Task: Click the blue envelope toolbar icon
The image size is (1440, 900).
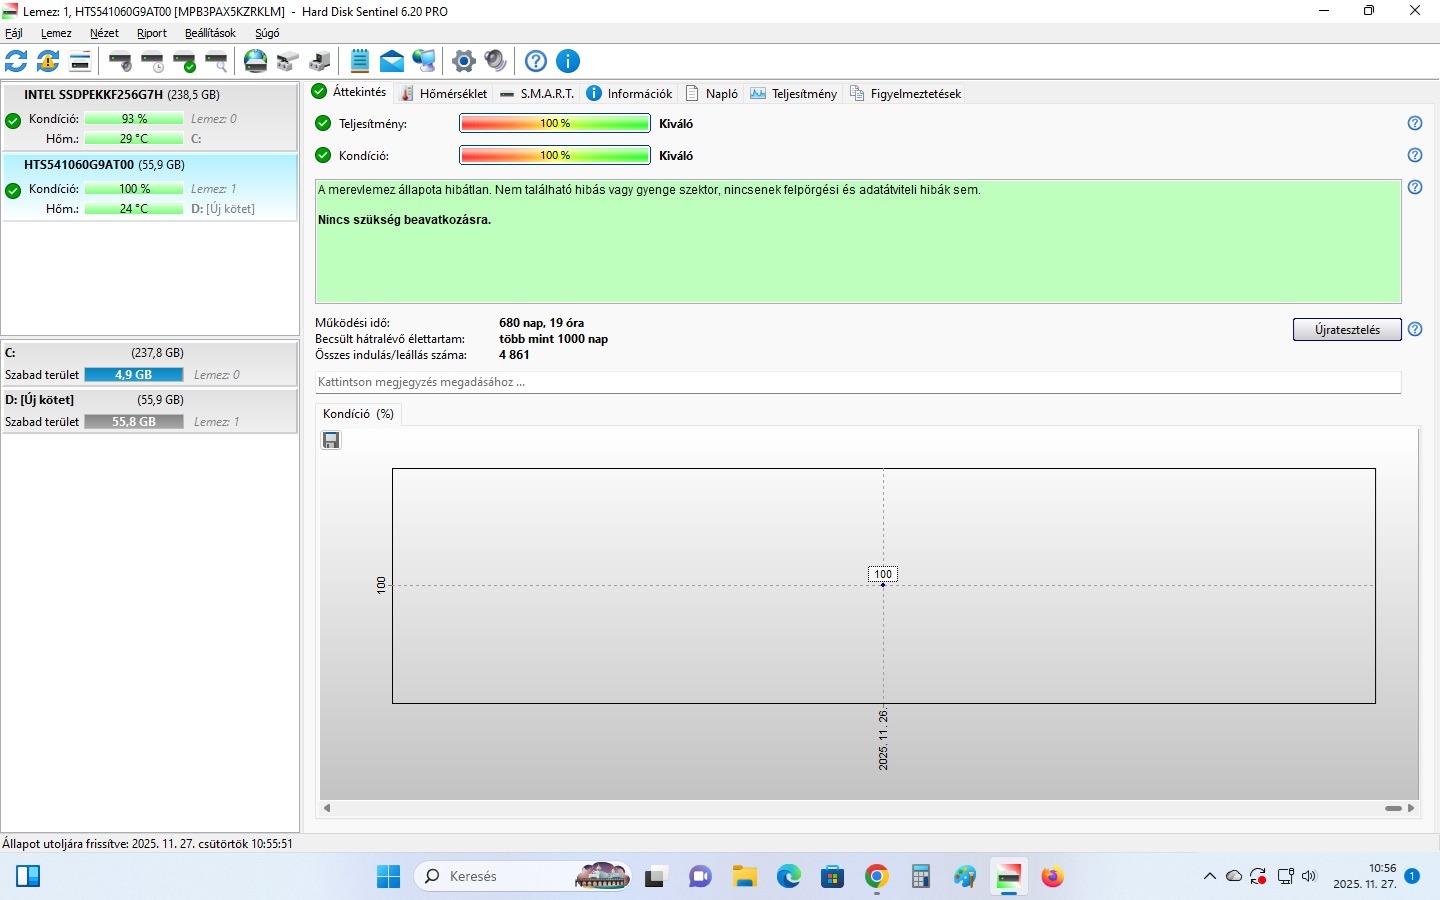Action: [392, 61]
